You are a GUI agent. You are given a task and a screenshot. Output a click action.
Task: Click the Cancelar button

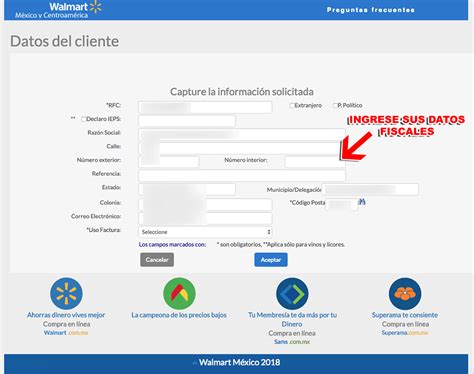click(157, 260)
